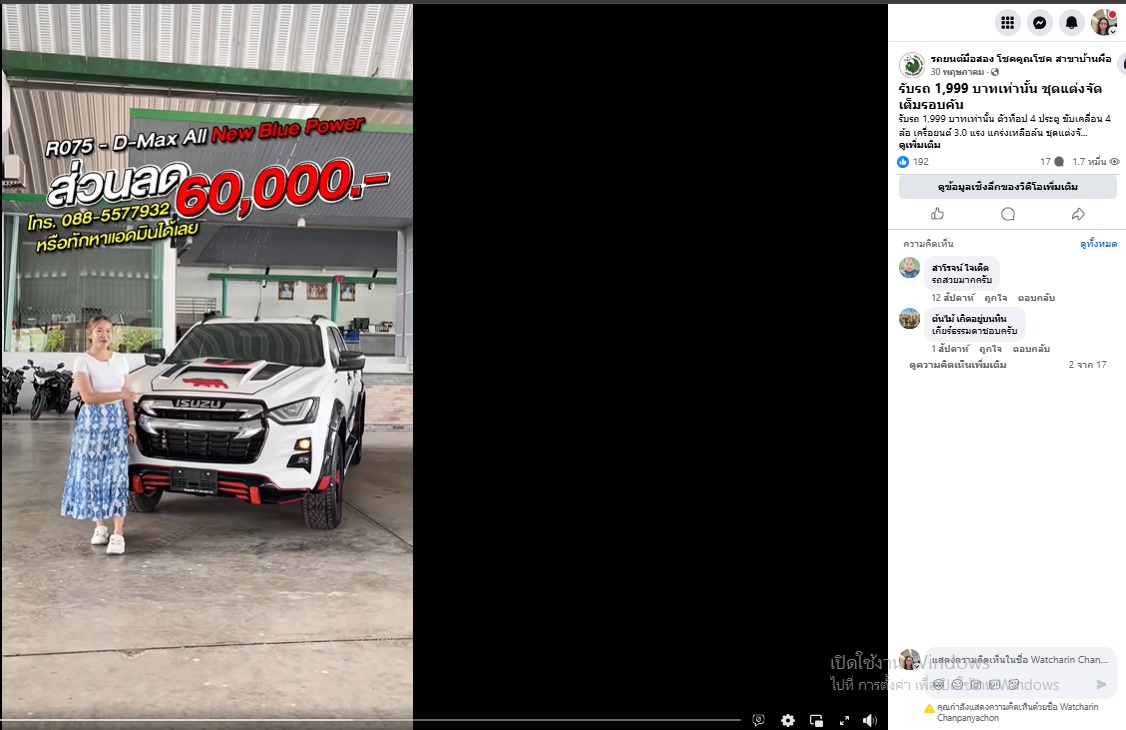The height and width of the screenshot is (730, 1126).
Task: Open the page avatar of รถยนต์มือสอง โชคคูณโชค
Action: (912, 65)
